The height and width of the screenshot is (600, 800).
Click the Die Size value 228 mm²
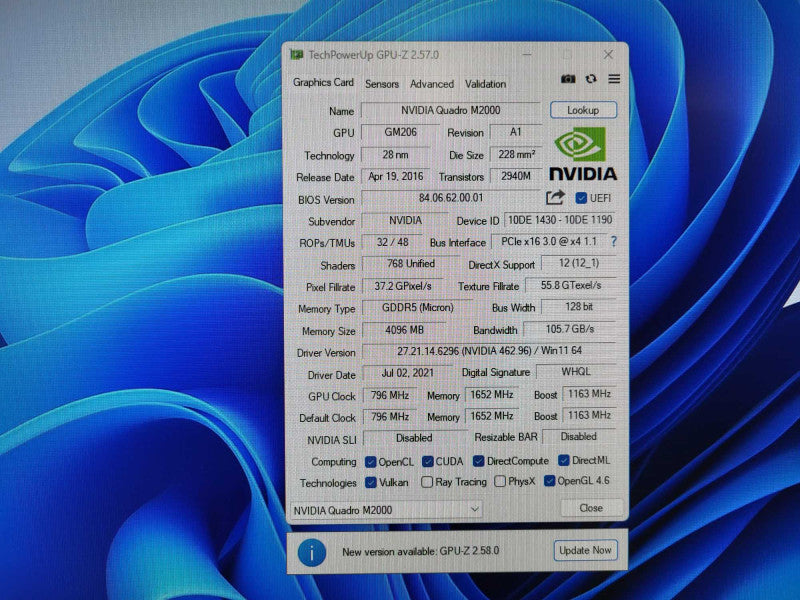click(x=516, y=154)
